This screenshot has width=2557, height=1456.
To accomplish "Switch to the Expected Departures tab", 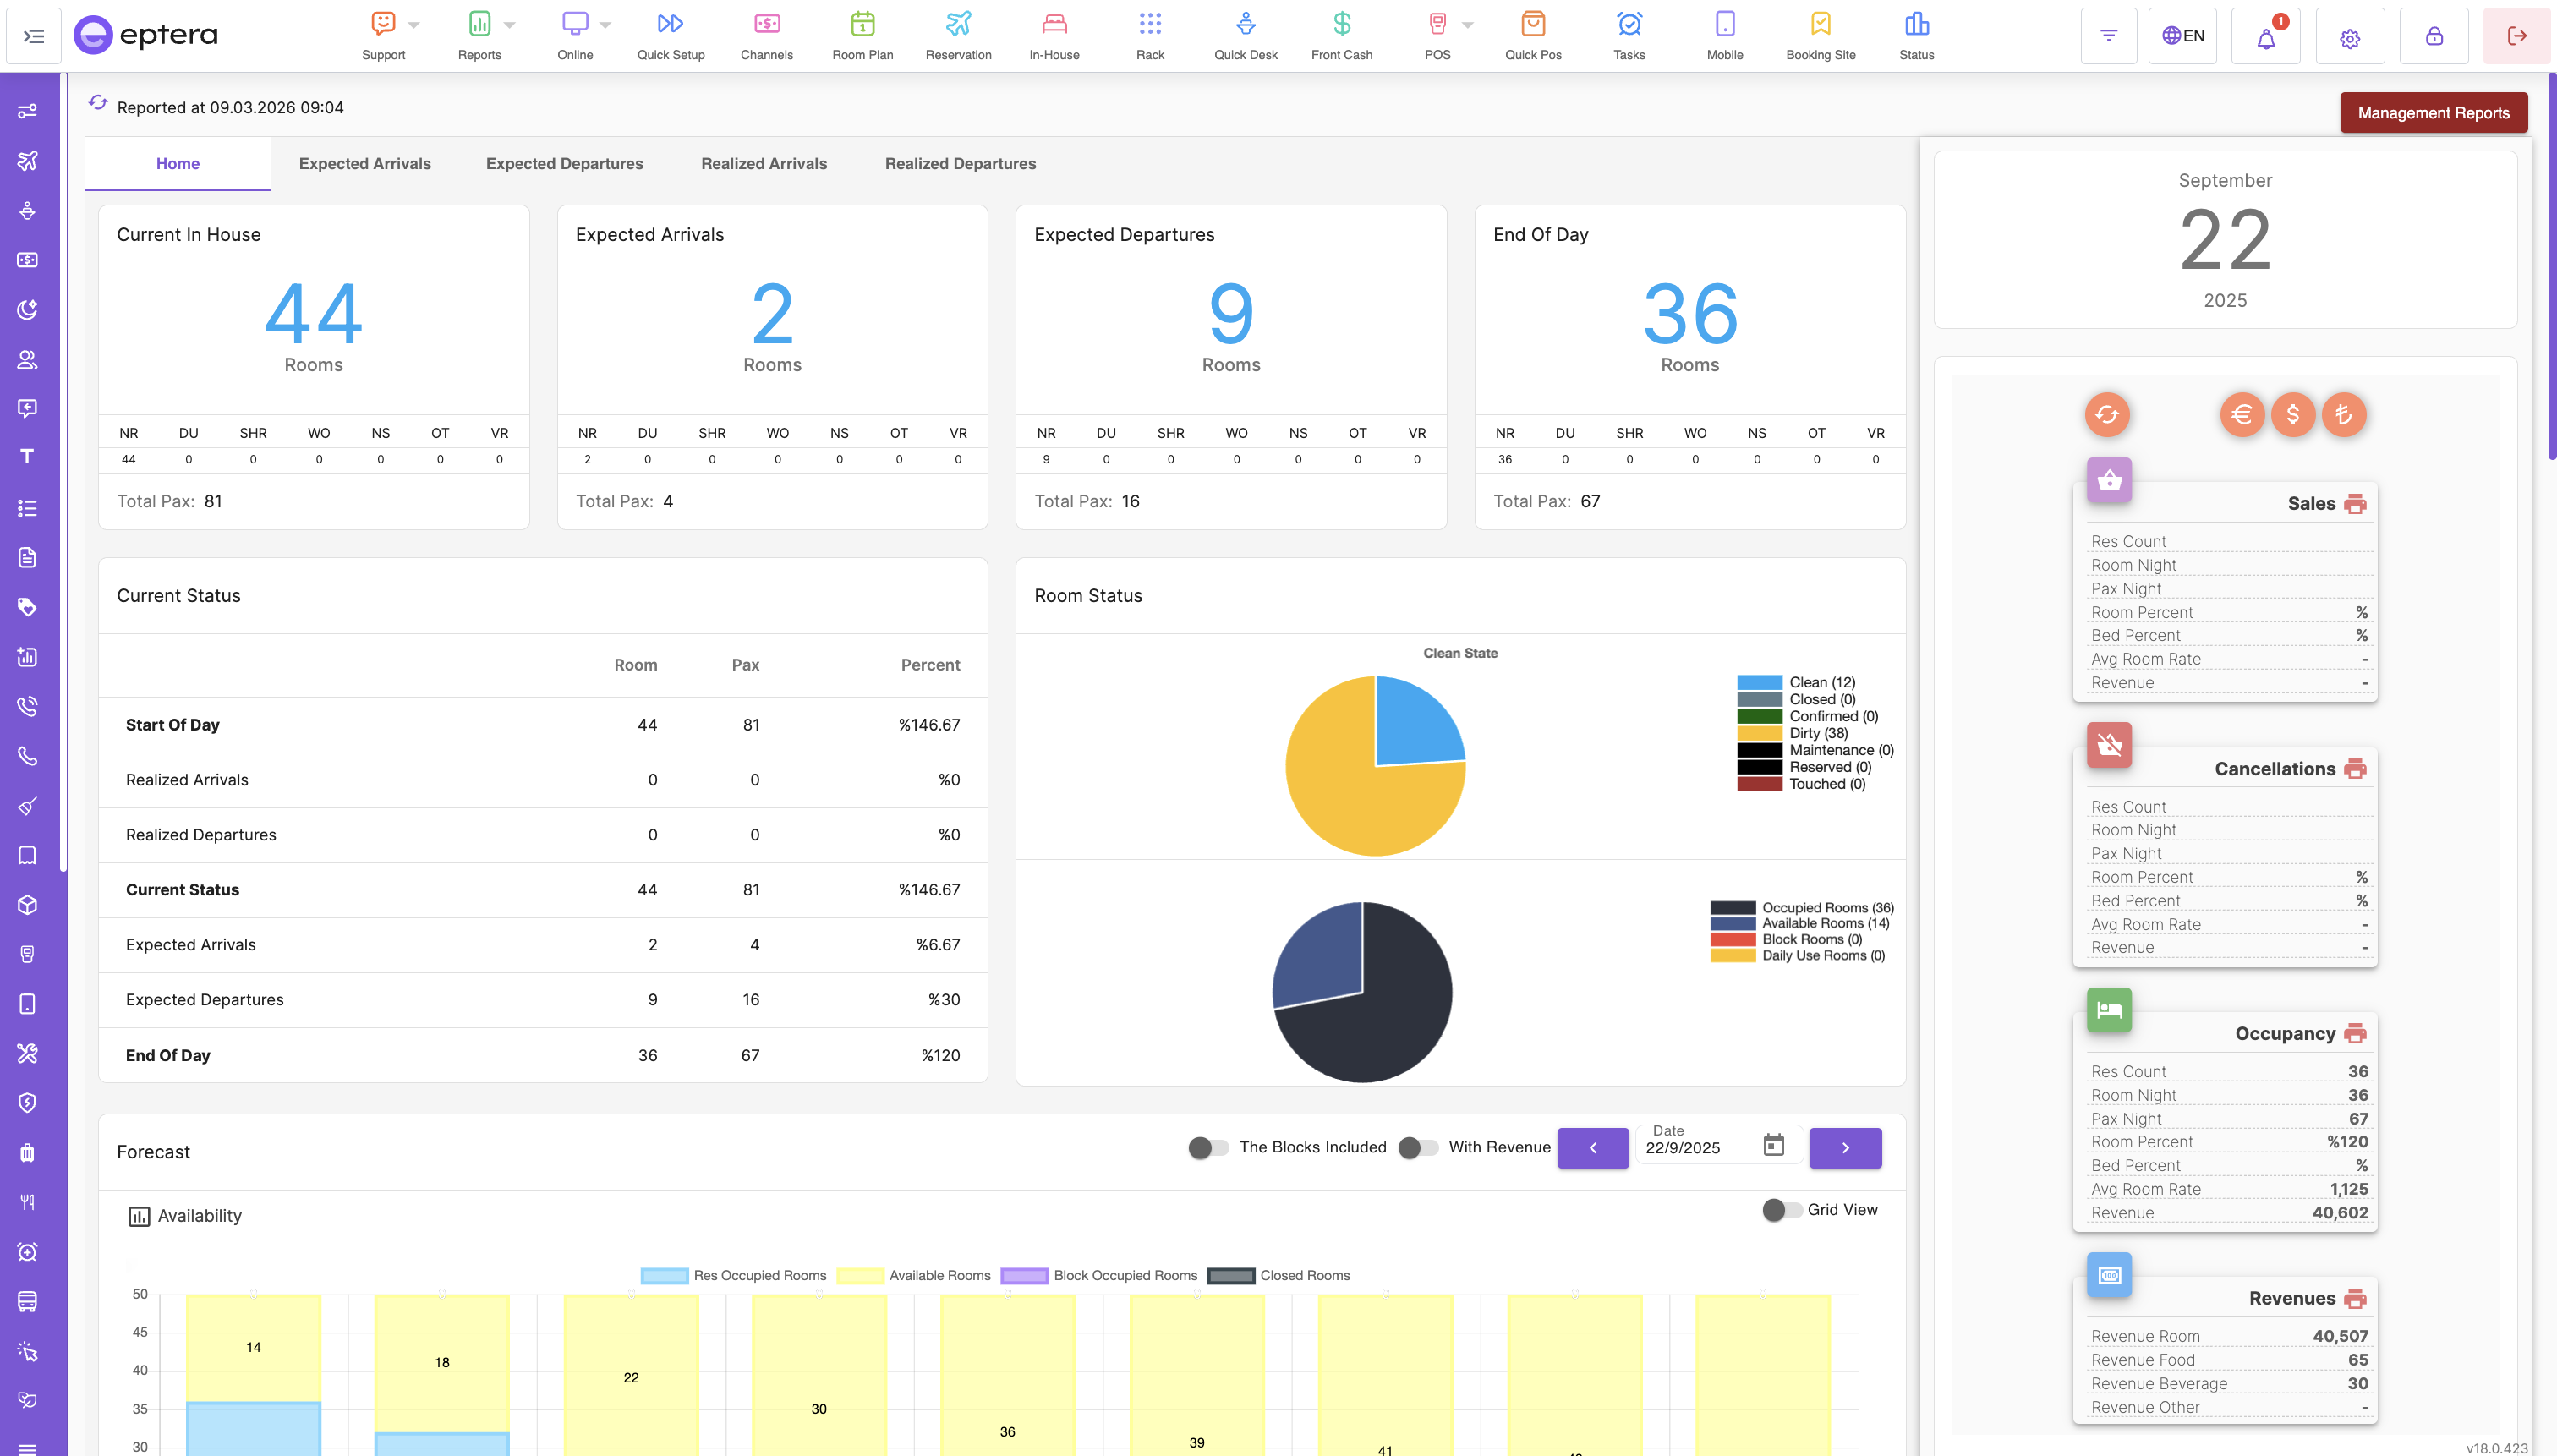I will click(564, 164).
